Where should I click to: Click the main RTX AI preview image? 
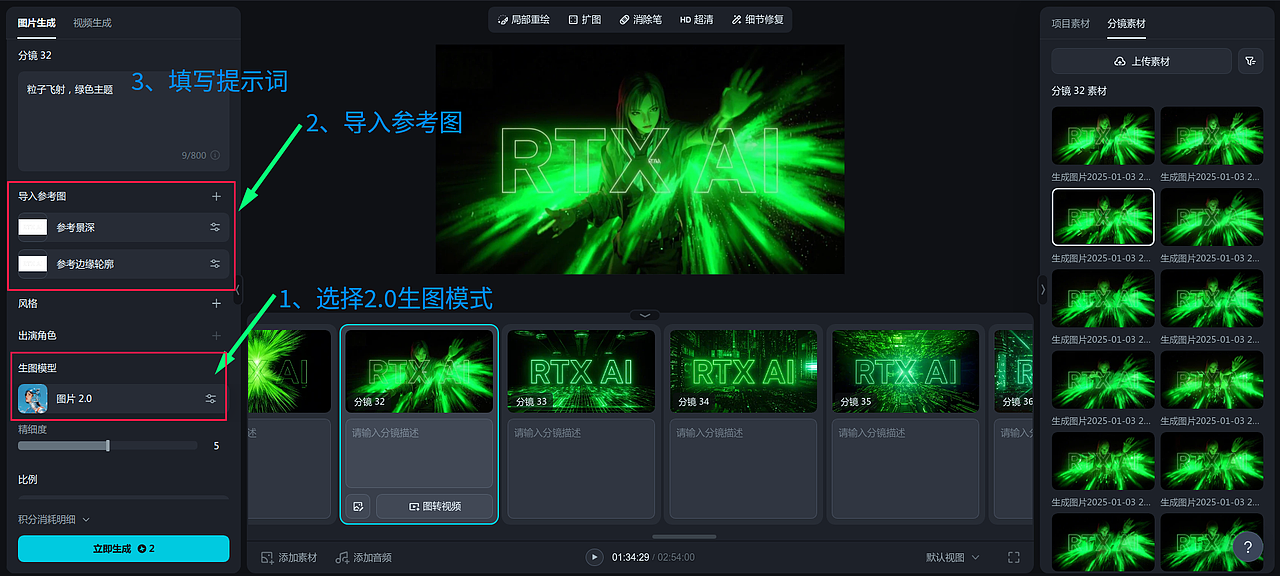pyautogui.click(x=640, y=159)
